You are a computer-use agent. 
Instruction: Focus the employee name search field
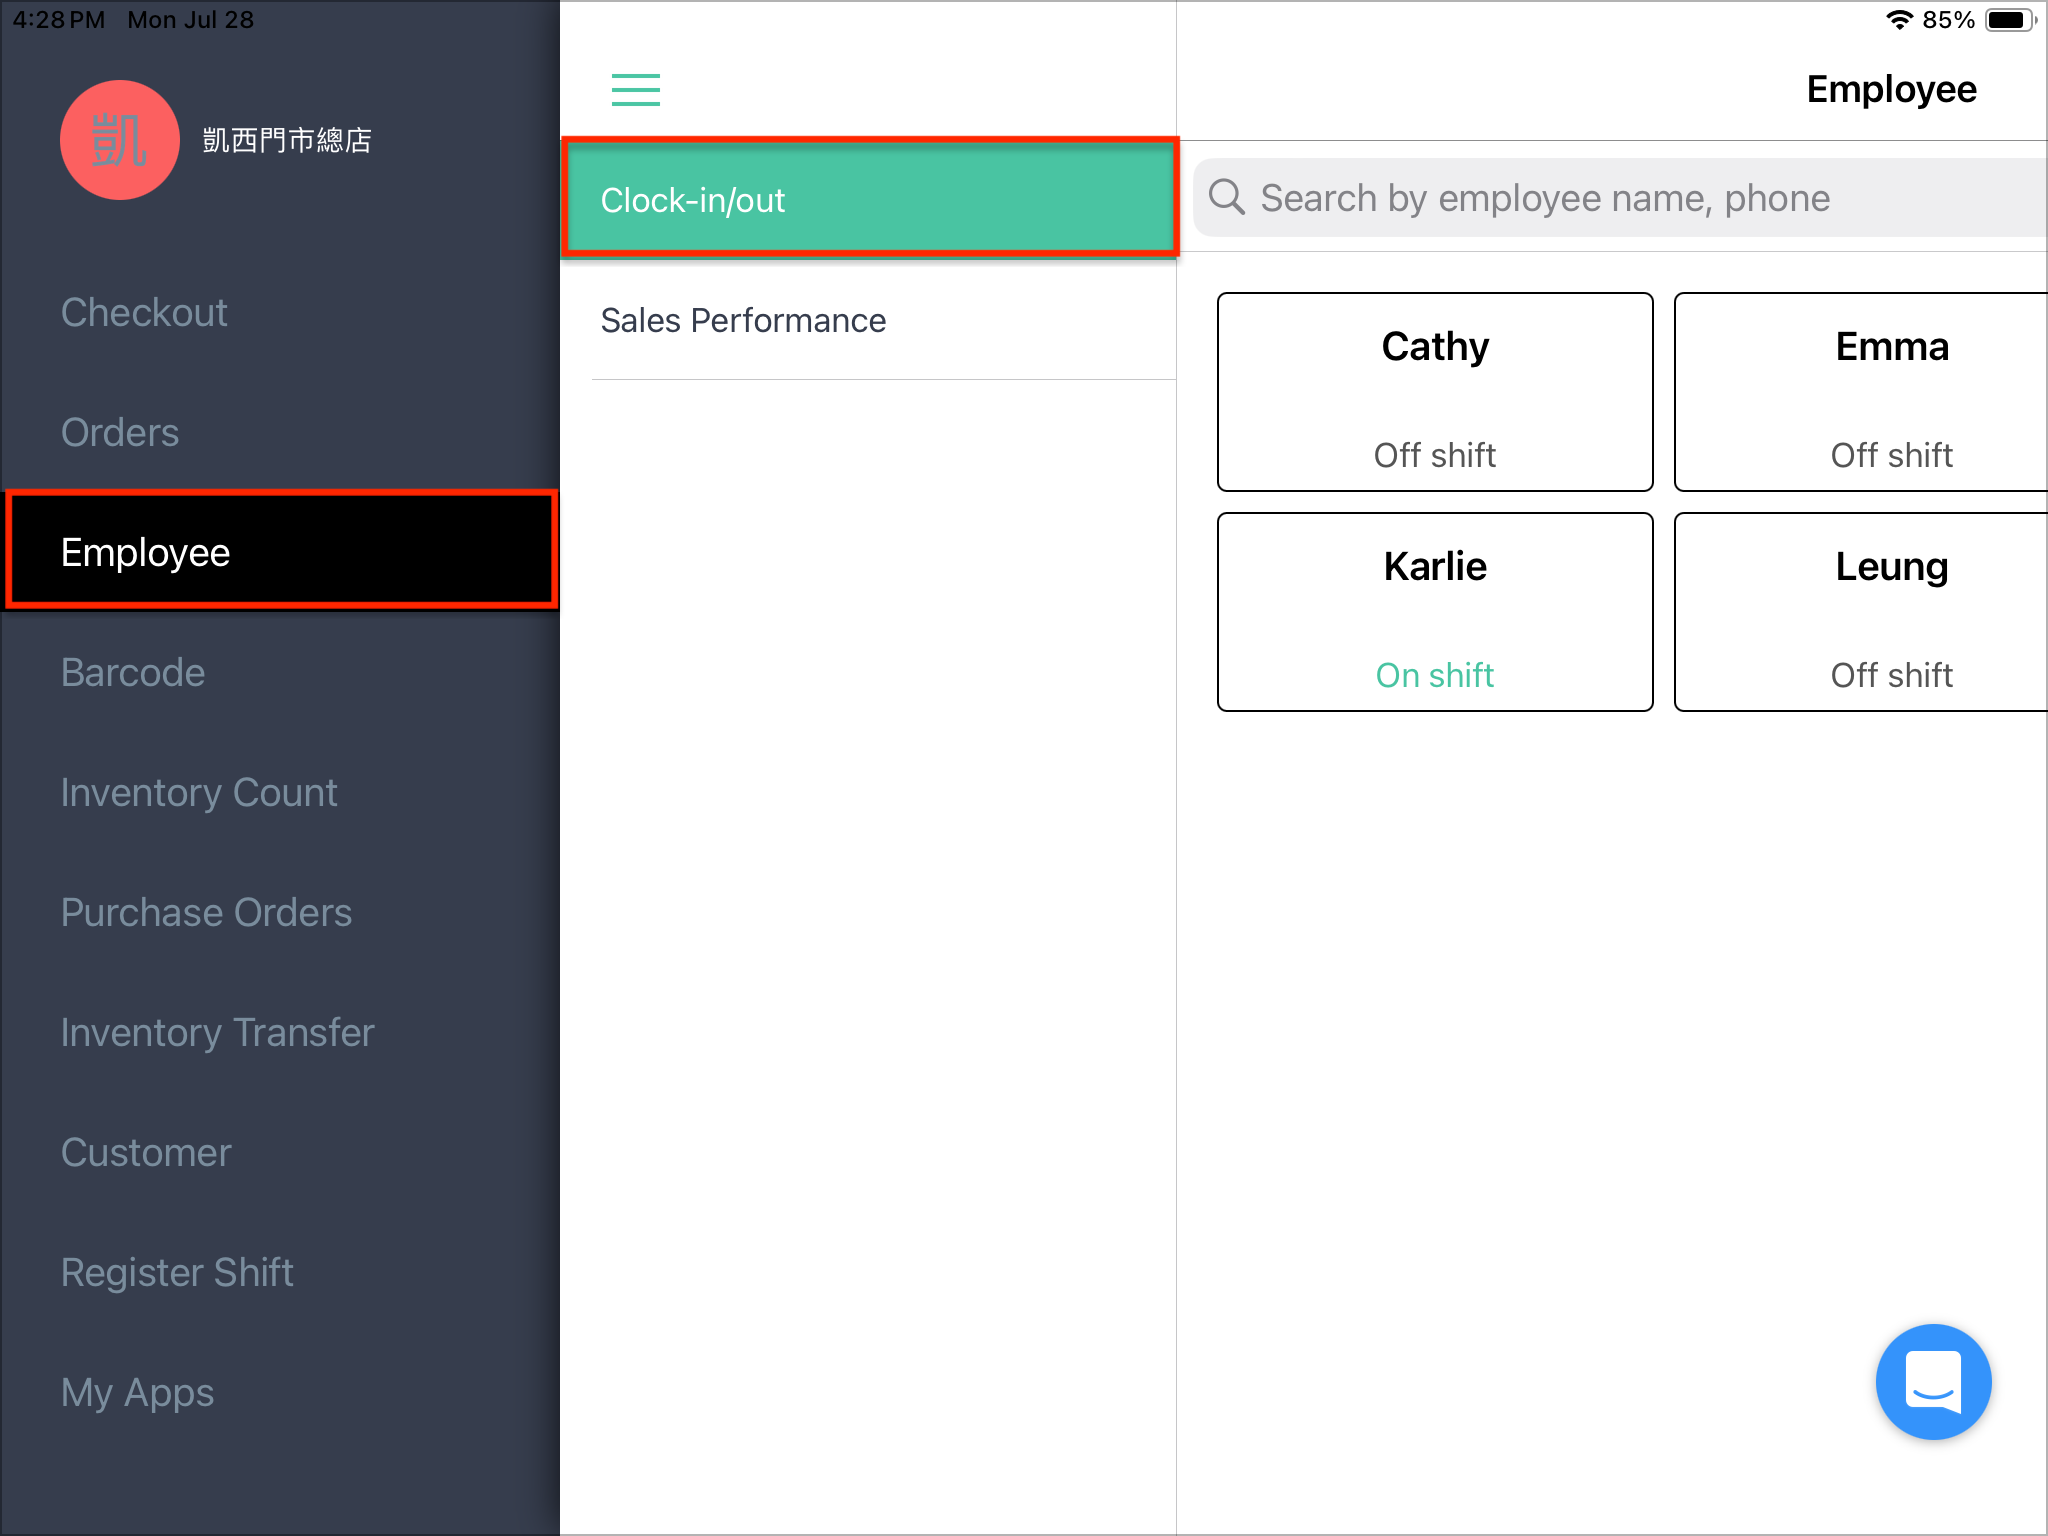click(x=1621, y=198)
